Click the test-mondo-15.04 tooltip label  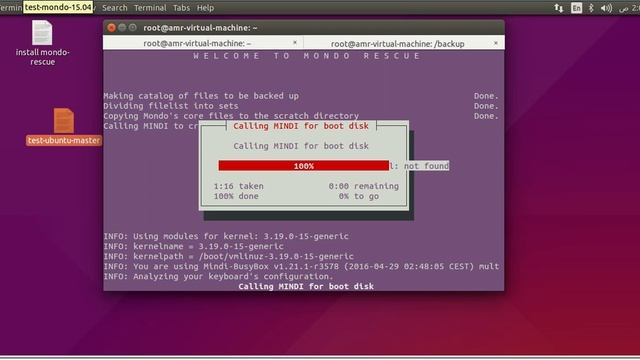pyautogui.click(x=58, y=7)
